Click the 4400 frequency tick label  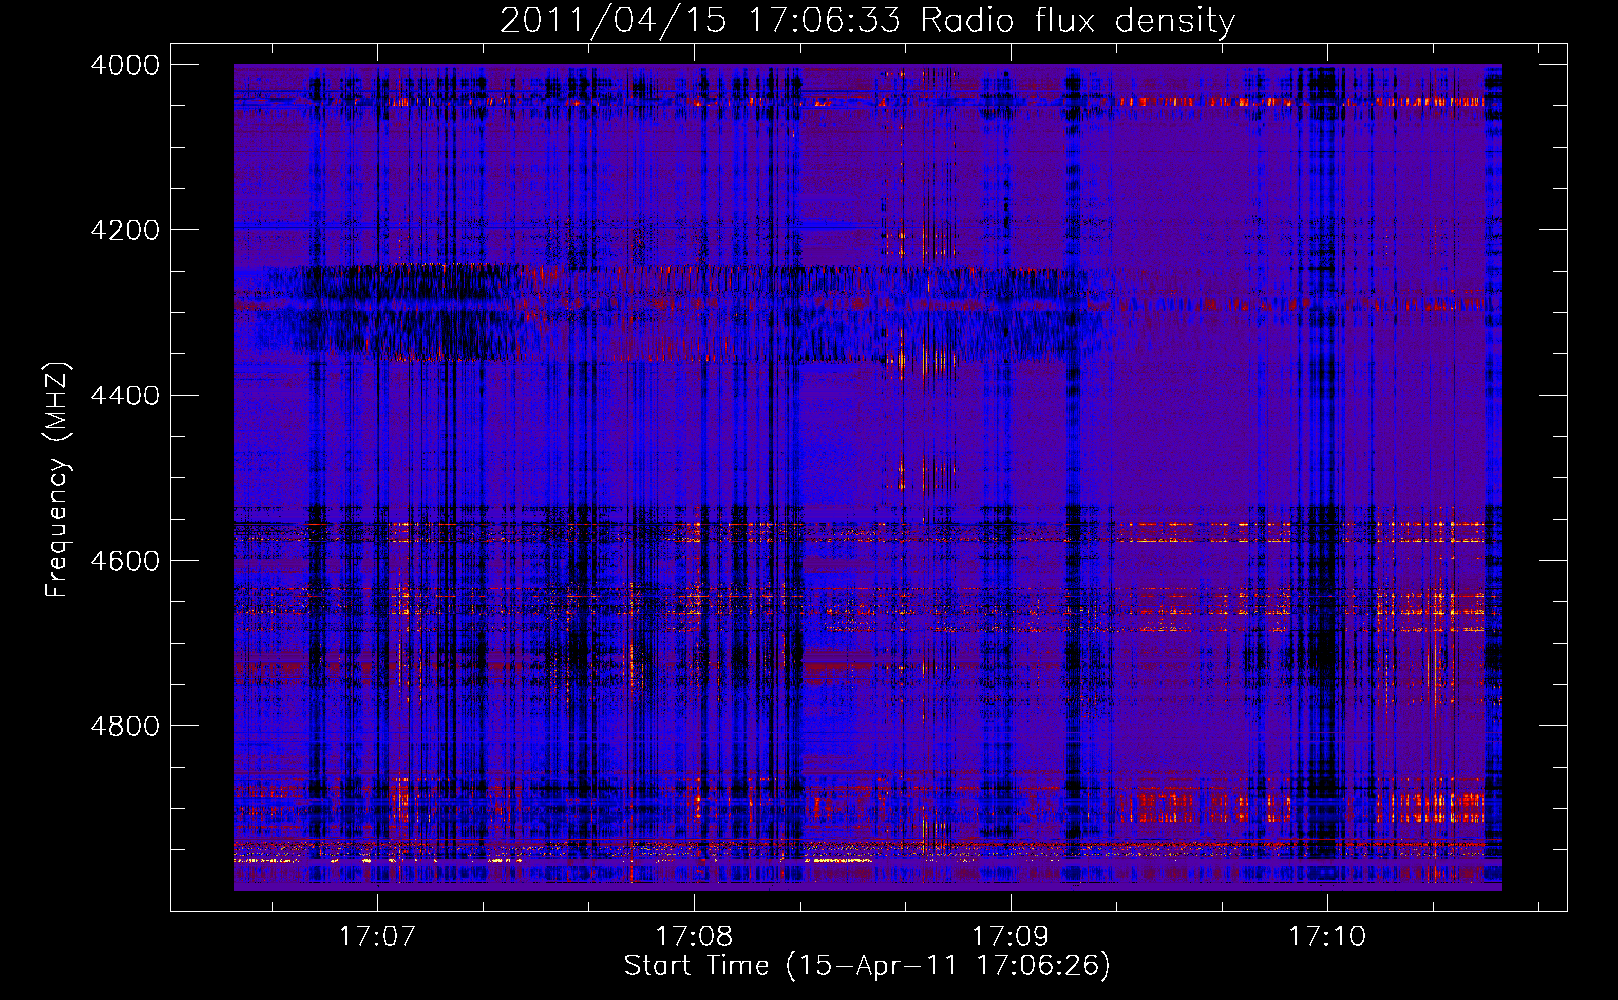click(x=125, y=395)
